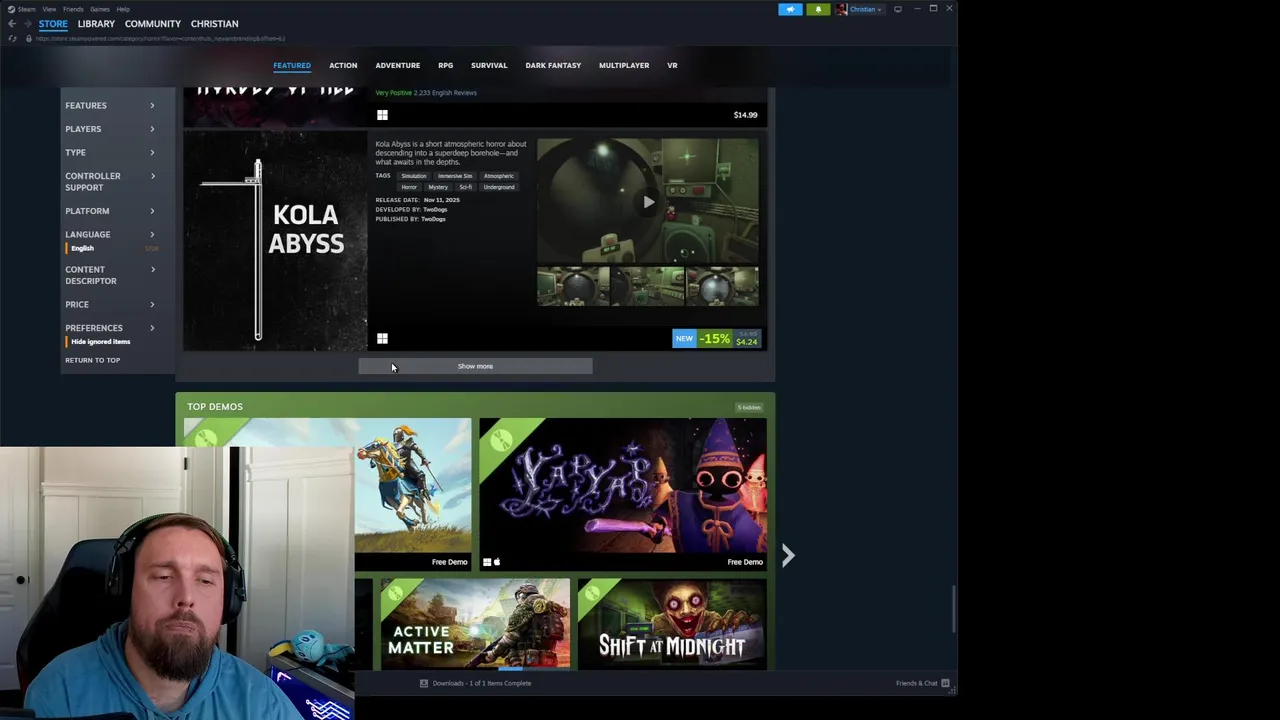This screenshot has height=720, width=1280.
Task: Toggle Big Picture mode icon
Action: point(897,9)
